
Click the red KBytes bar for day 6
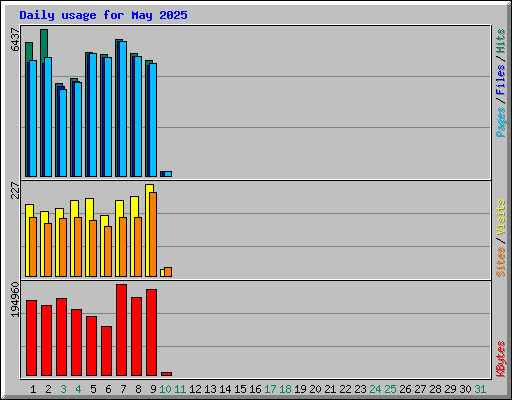[x=106, y=351]
